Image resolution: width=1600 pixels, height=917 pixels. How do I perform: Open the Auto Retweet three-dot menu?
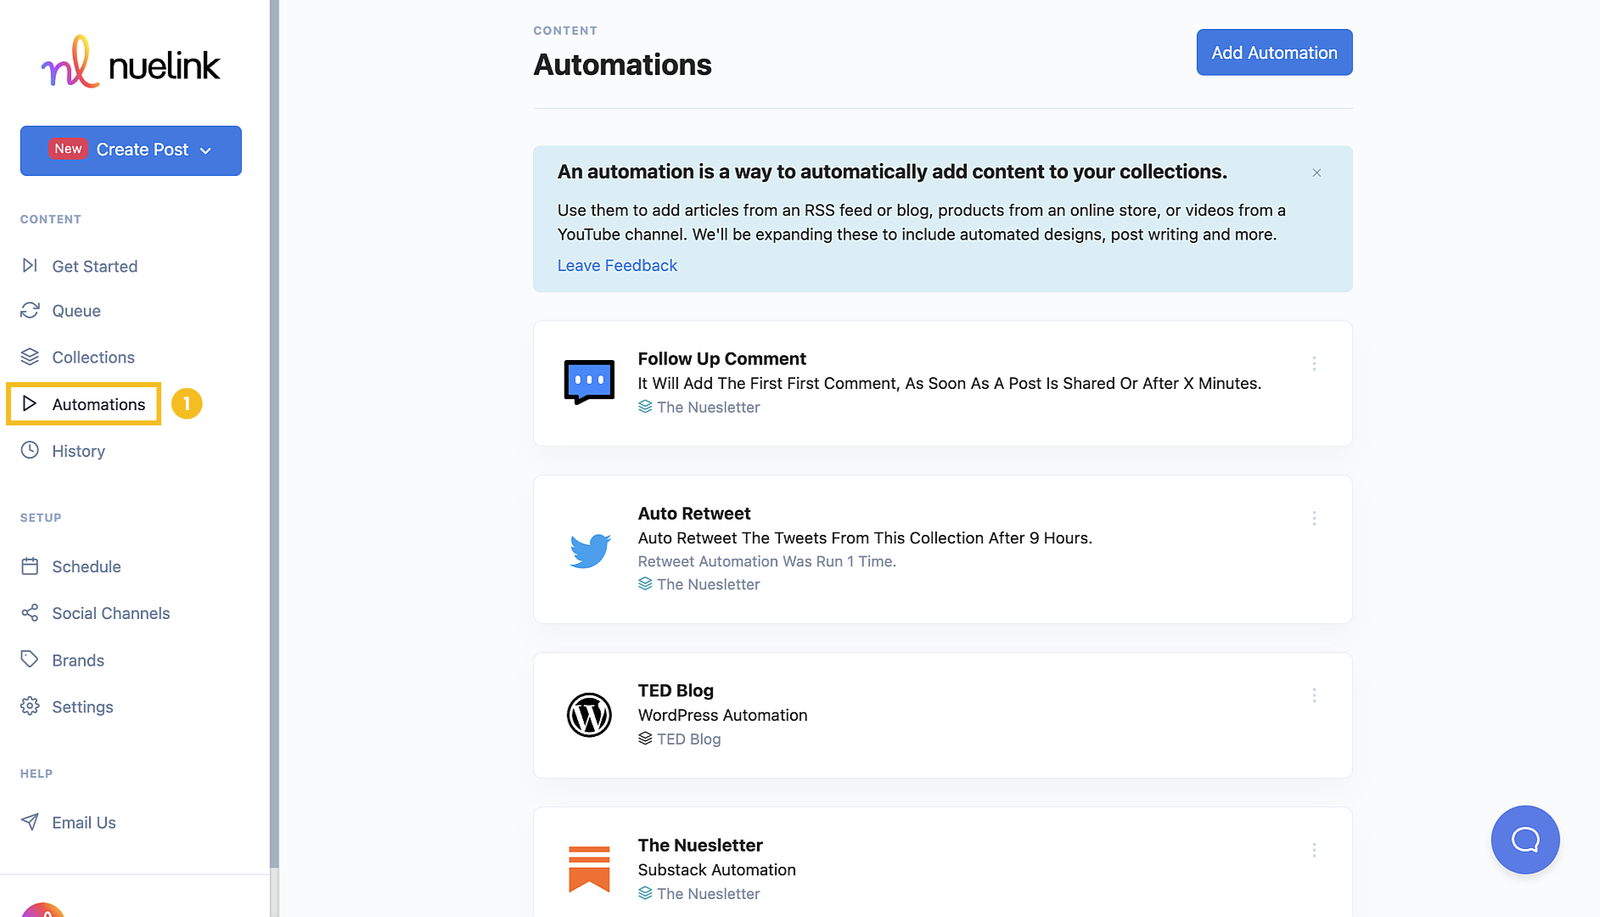pyautogui.click(x=1314, y=518)
